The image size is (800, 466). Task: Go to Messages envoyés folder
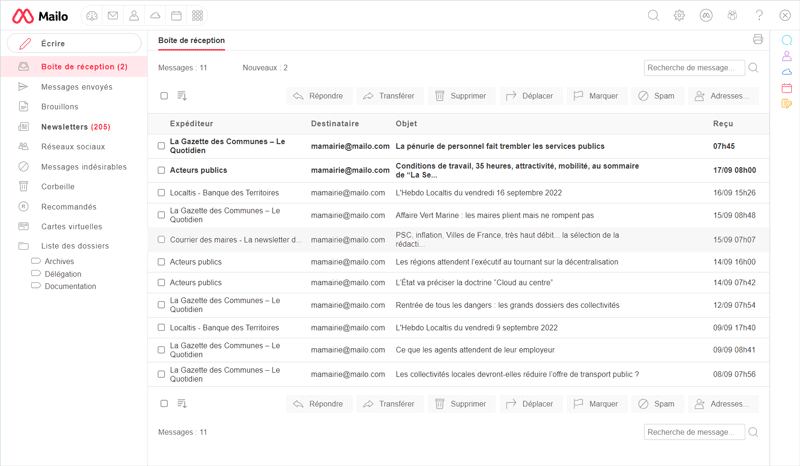point(76,87)
